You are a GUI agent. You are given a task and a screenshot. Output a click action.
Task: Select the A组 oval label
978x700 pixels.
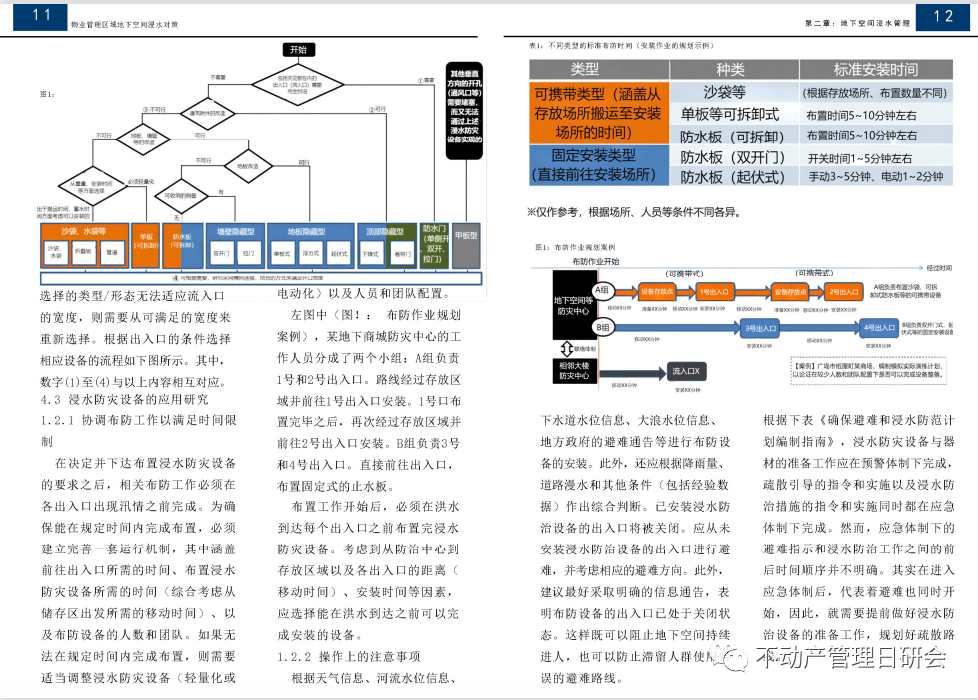pyautogui.click(x=602, y=289)
